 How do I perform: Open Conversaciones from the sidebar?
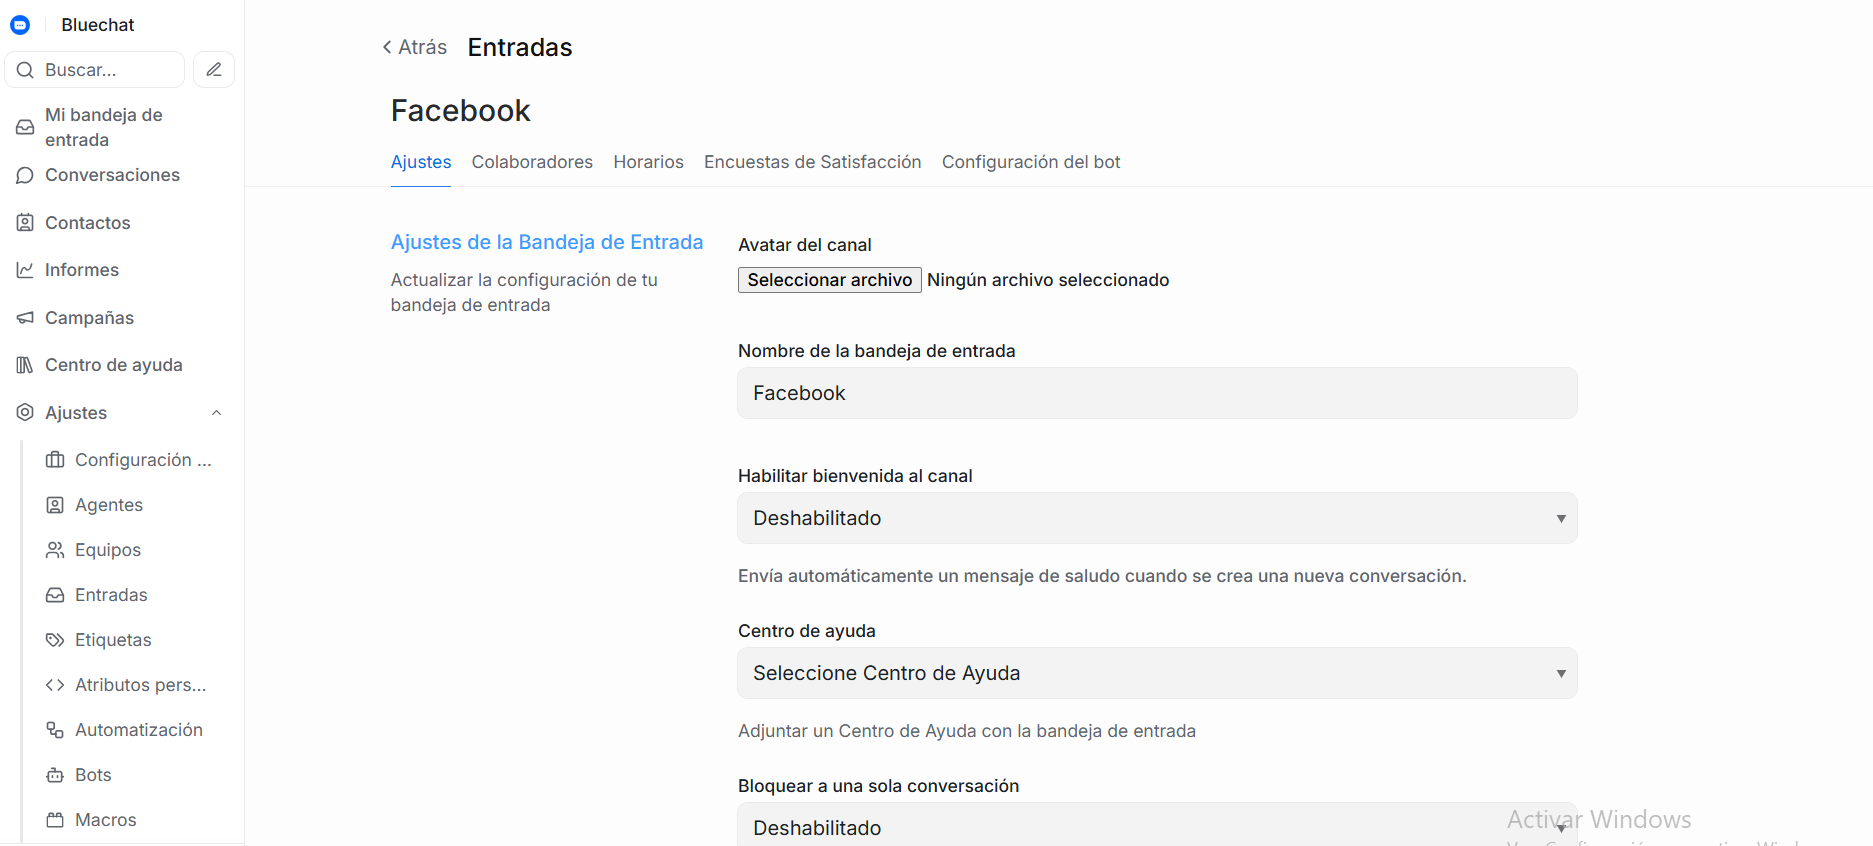112,175
